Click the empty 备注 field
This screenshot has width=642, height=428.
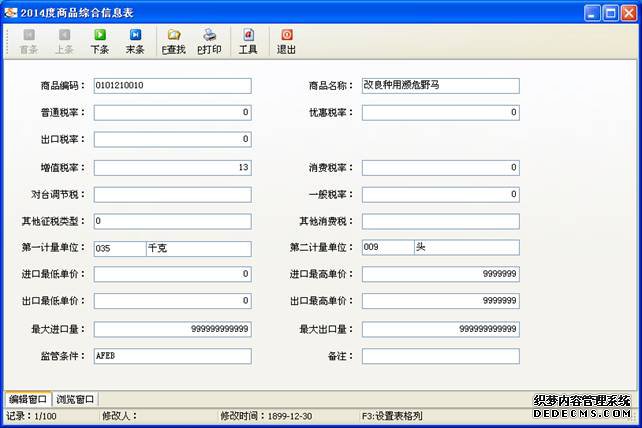(440, 356)
